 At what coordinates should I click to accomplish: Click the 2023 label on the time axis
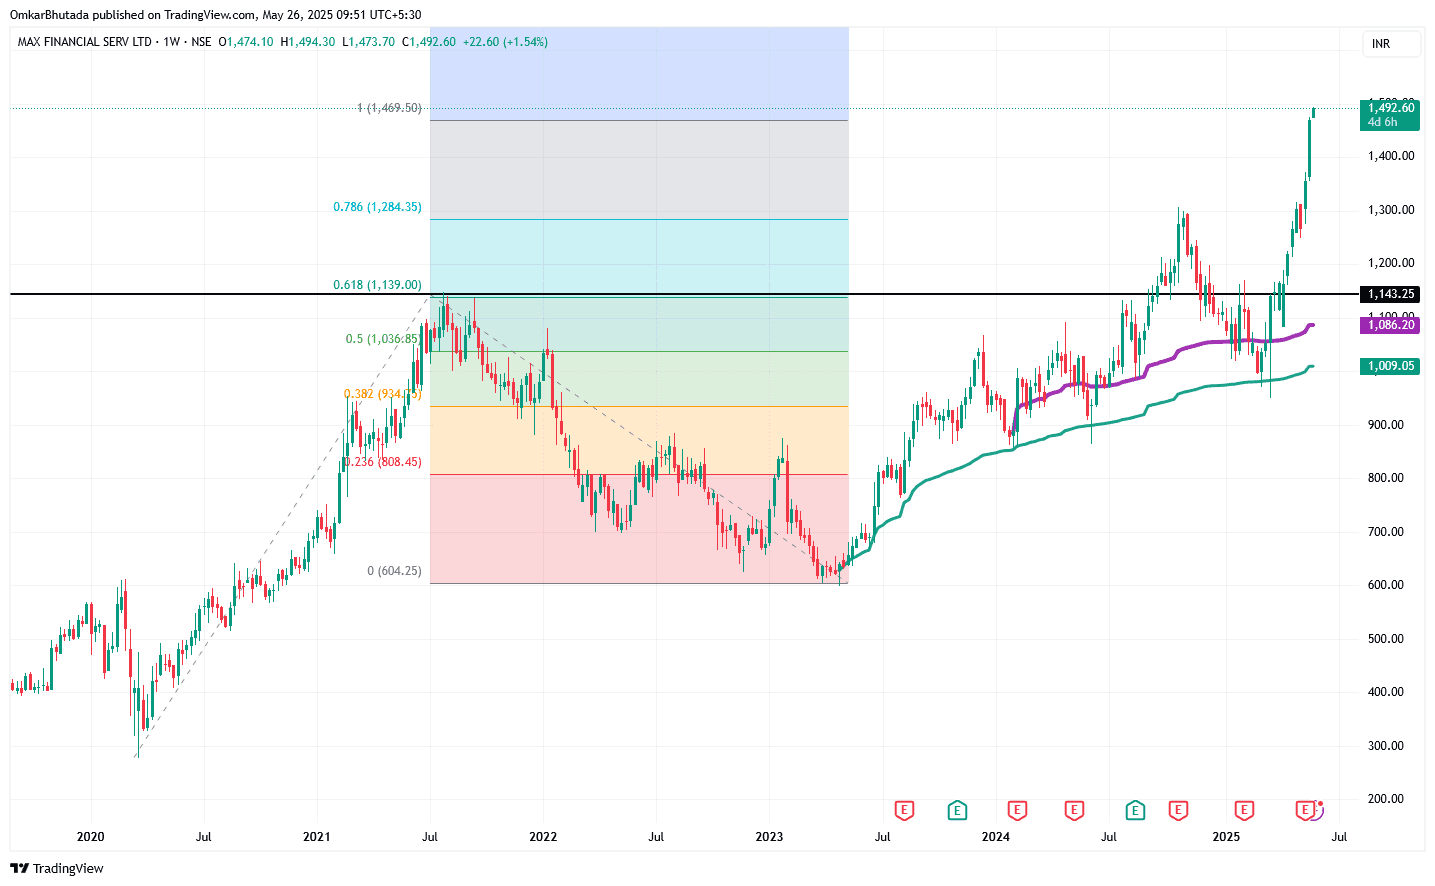[769, 837]
